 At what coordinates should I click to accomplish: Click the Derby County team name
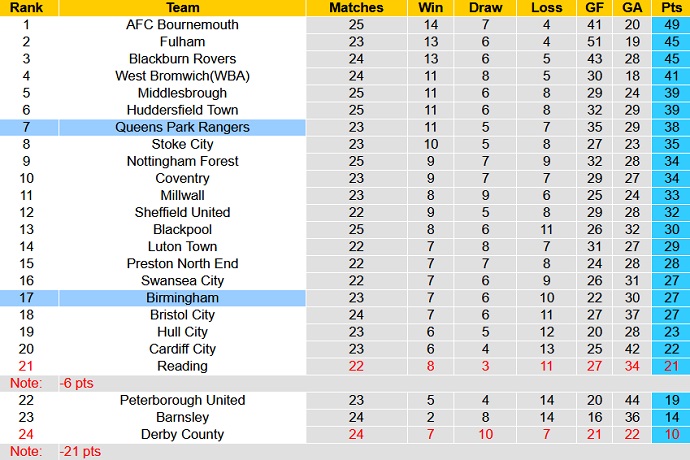[x=182, y=434]
